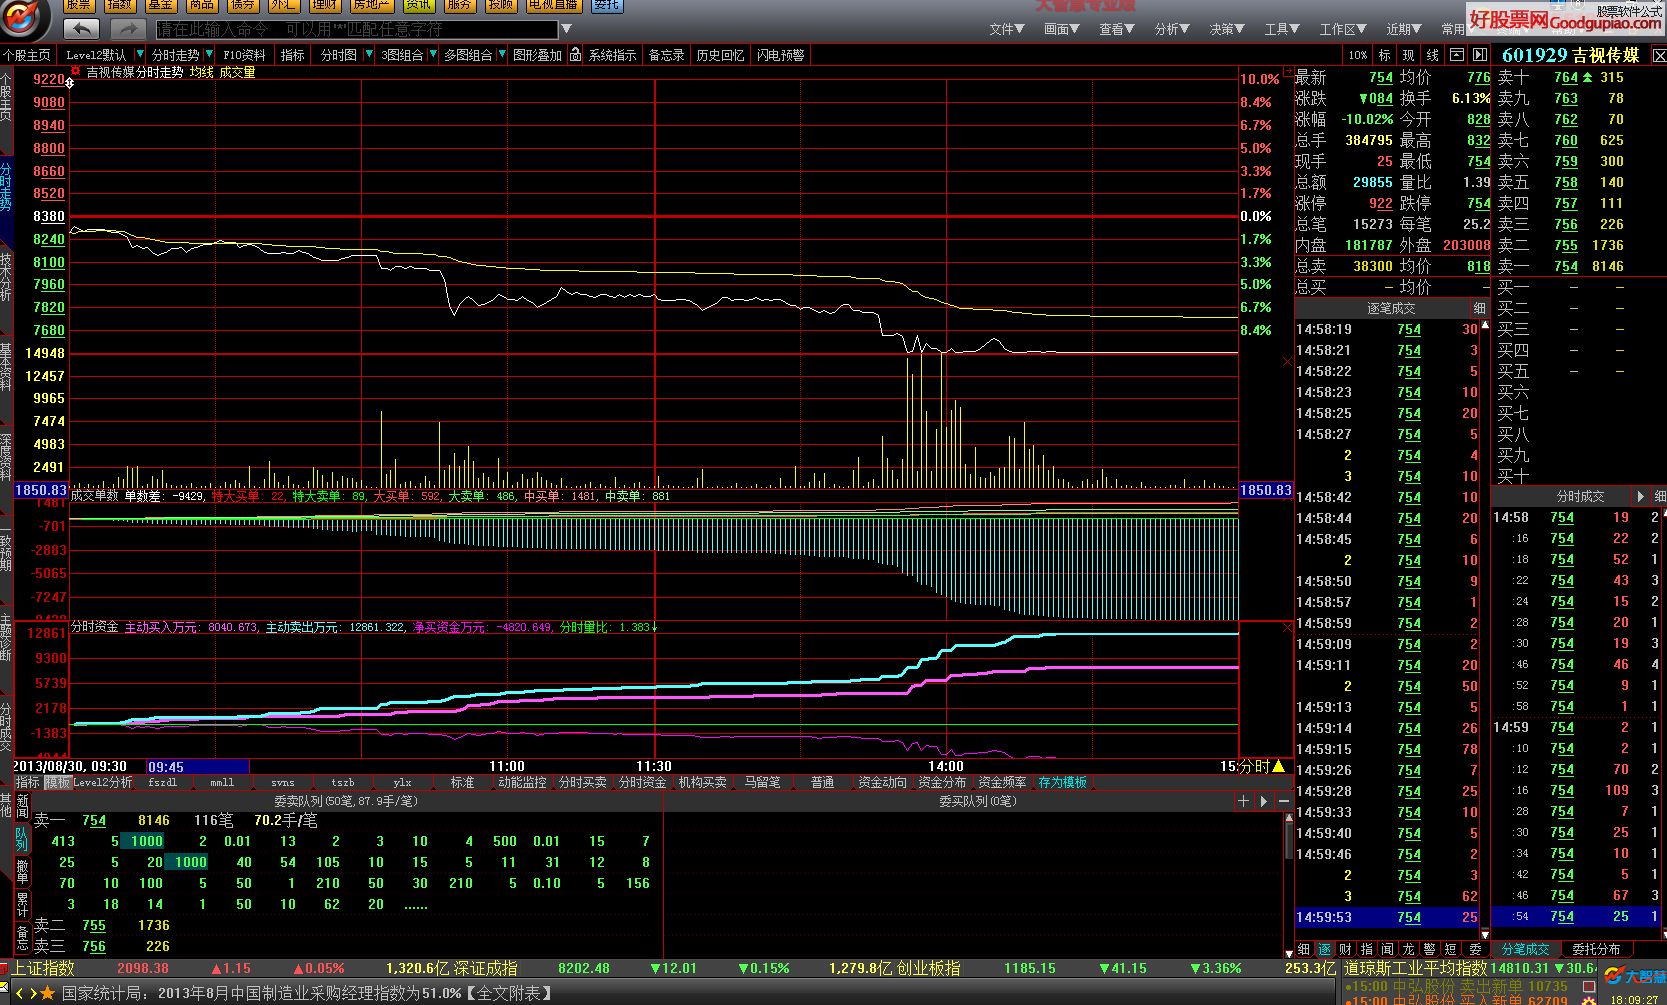Expand the Level2默认 dropdown arrow
The width and height of the screenshot is (1667, 1005).
[x=141, y=55]
